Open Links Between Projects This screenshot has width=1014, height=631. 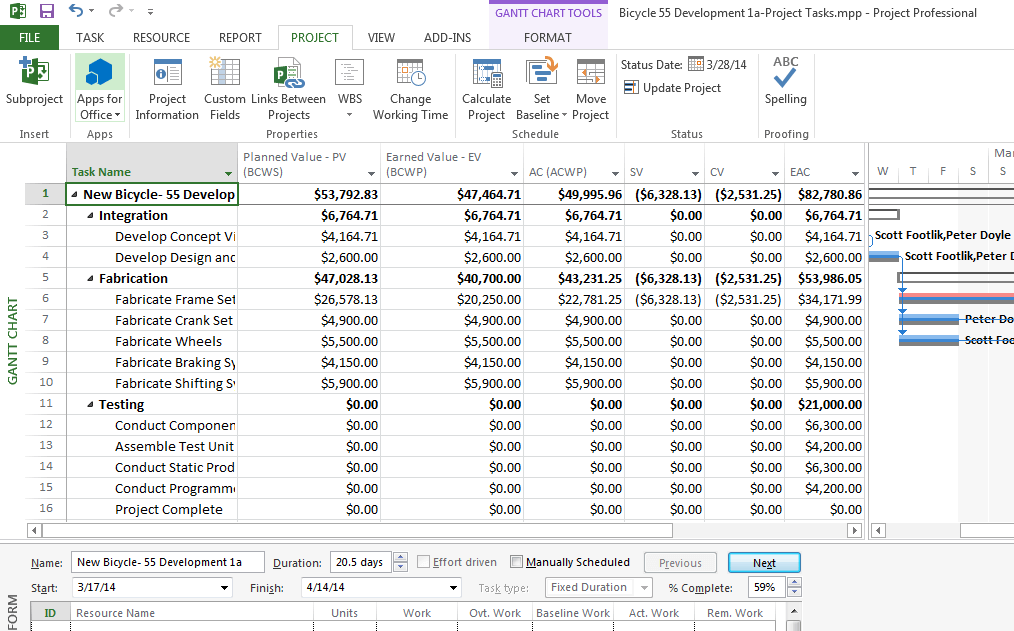[x=288, y=89]
